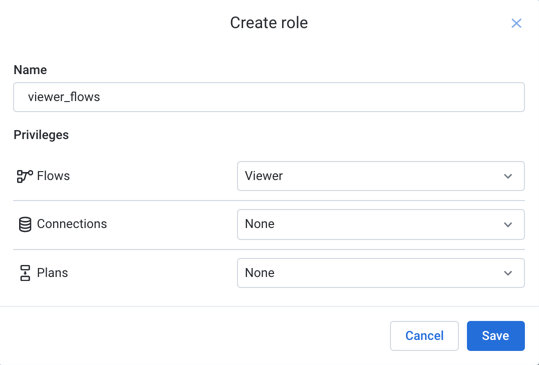Open the Connections privilege dropdown
This screenshot has height=365, width=539.
pos(381,224)
